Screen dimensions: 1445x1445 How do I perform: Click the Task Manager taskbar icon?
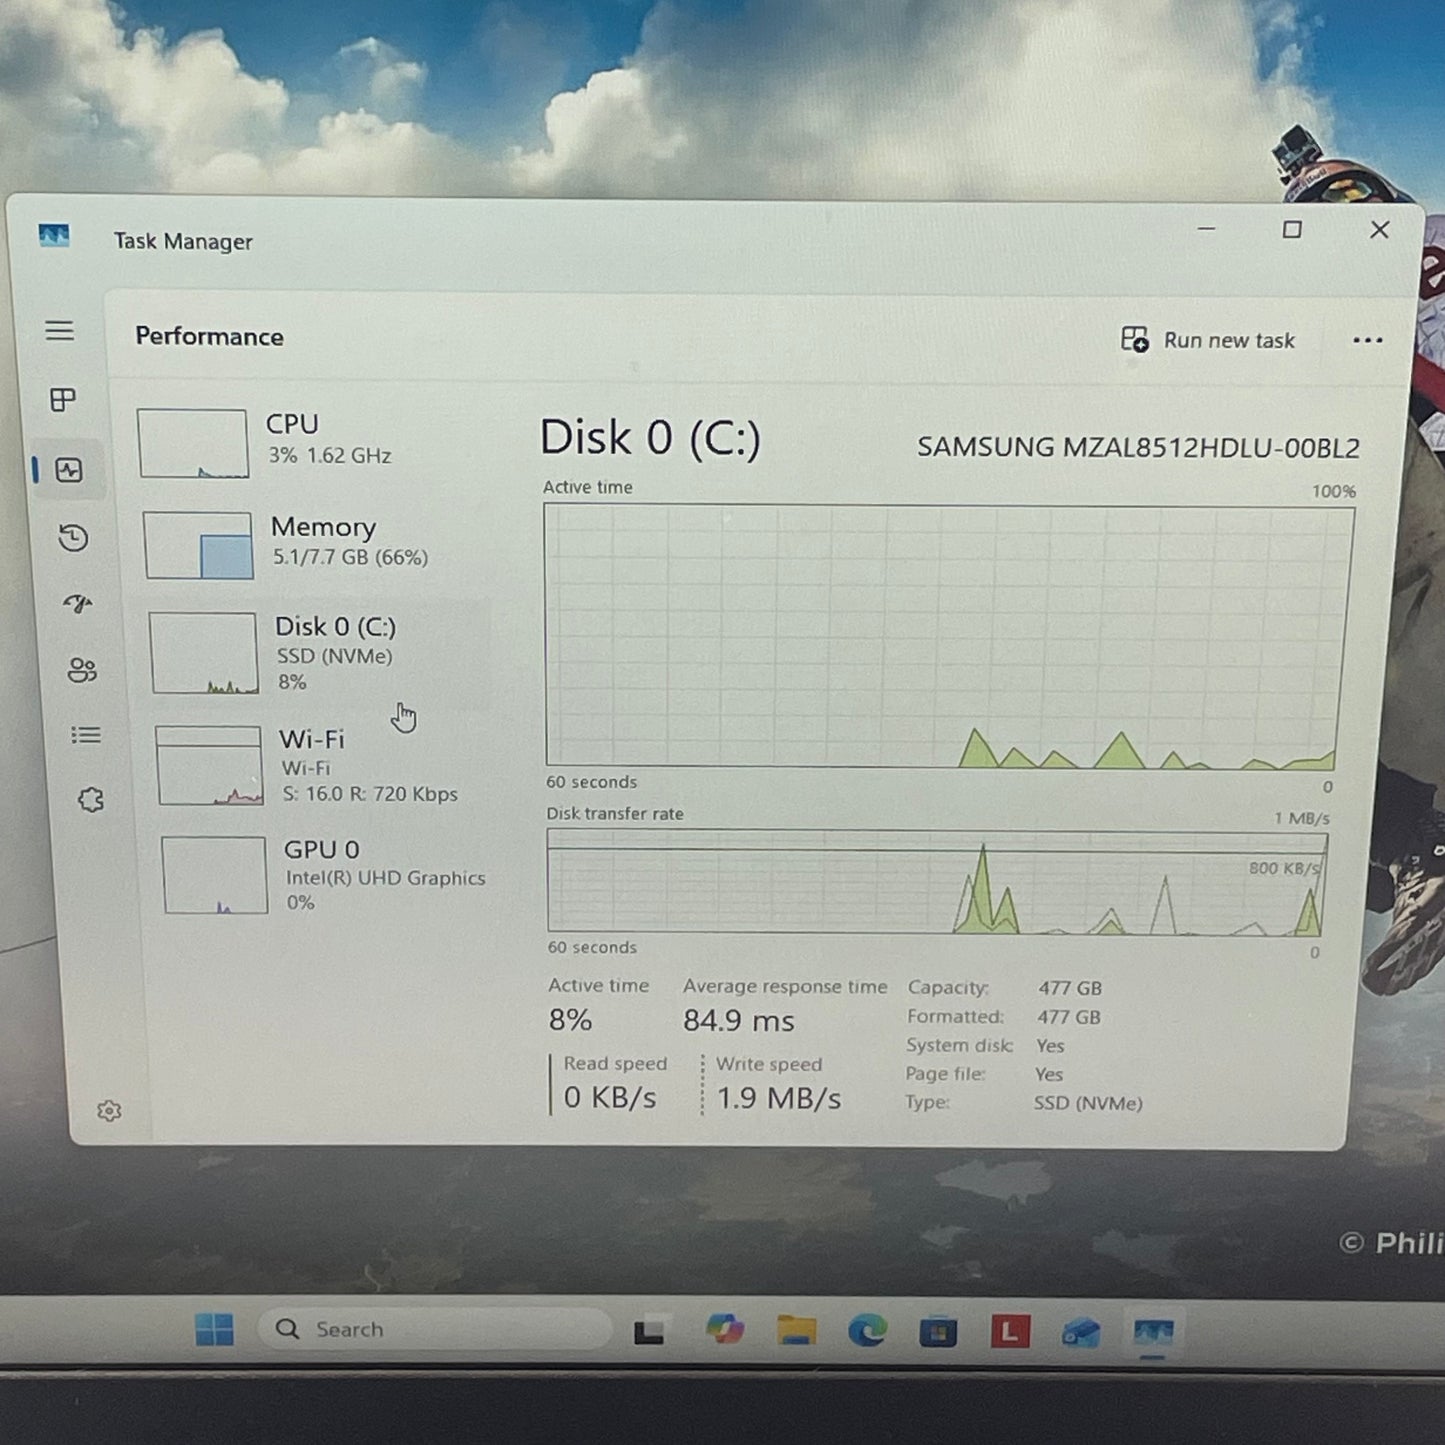click(1153, 1332)
